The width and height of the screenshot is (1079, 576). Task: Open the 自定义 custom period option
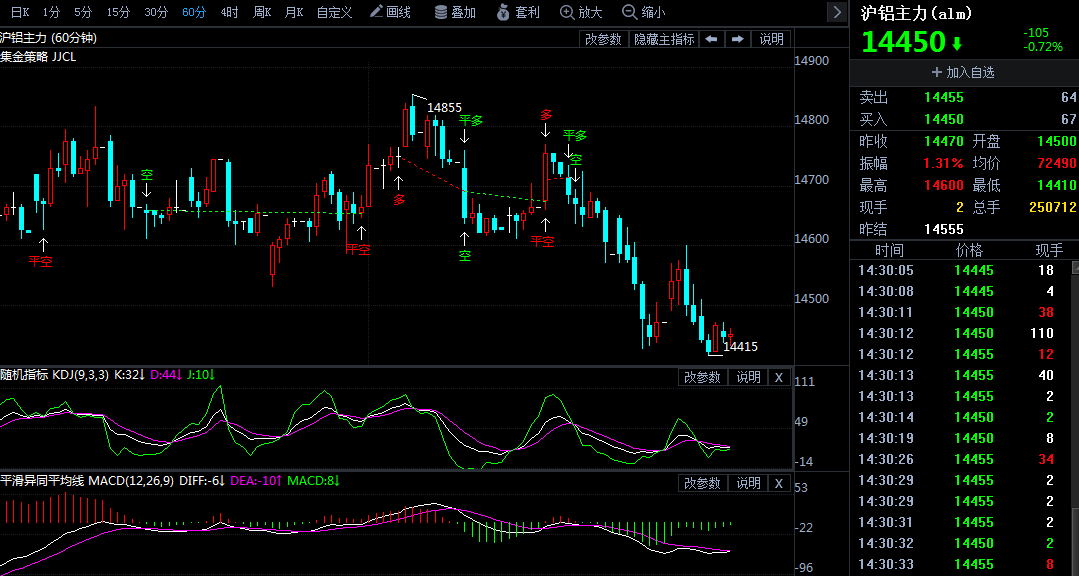(x=334, y=12)
